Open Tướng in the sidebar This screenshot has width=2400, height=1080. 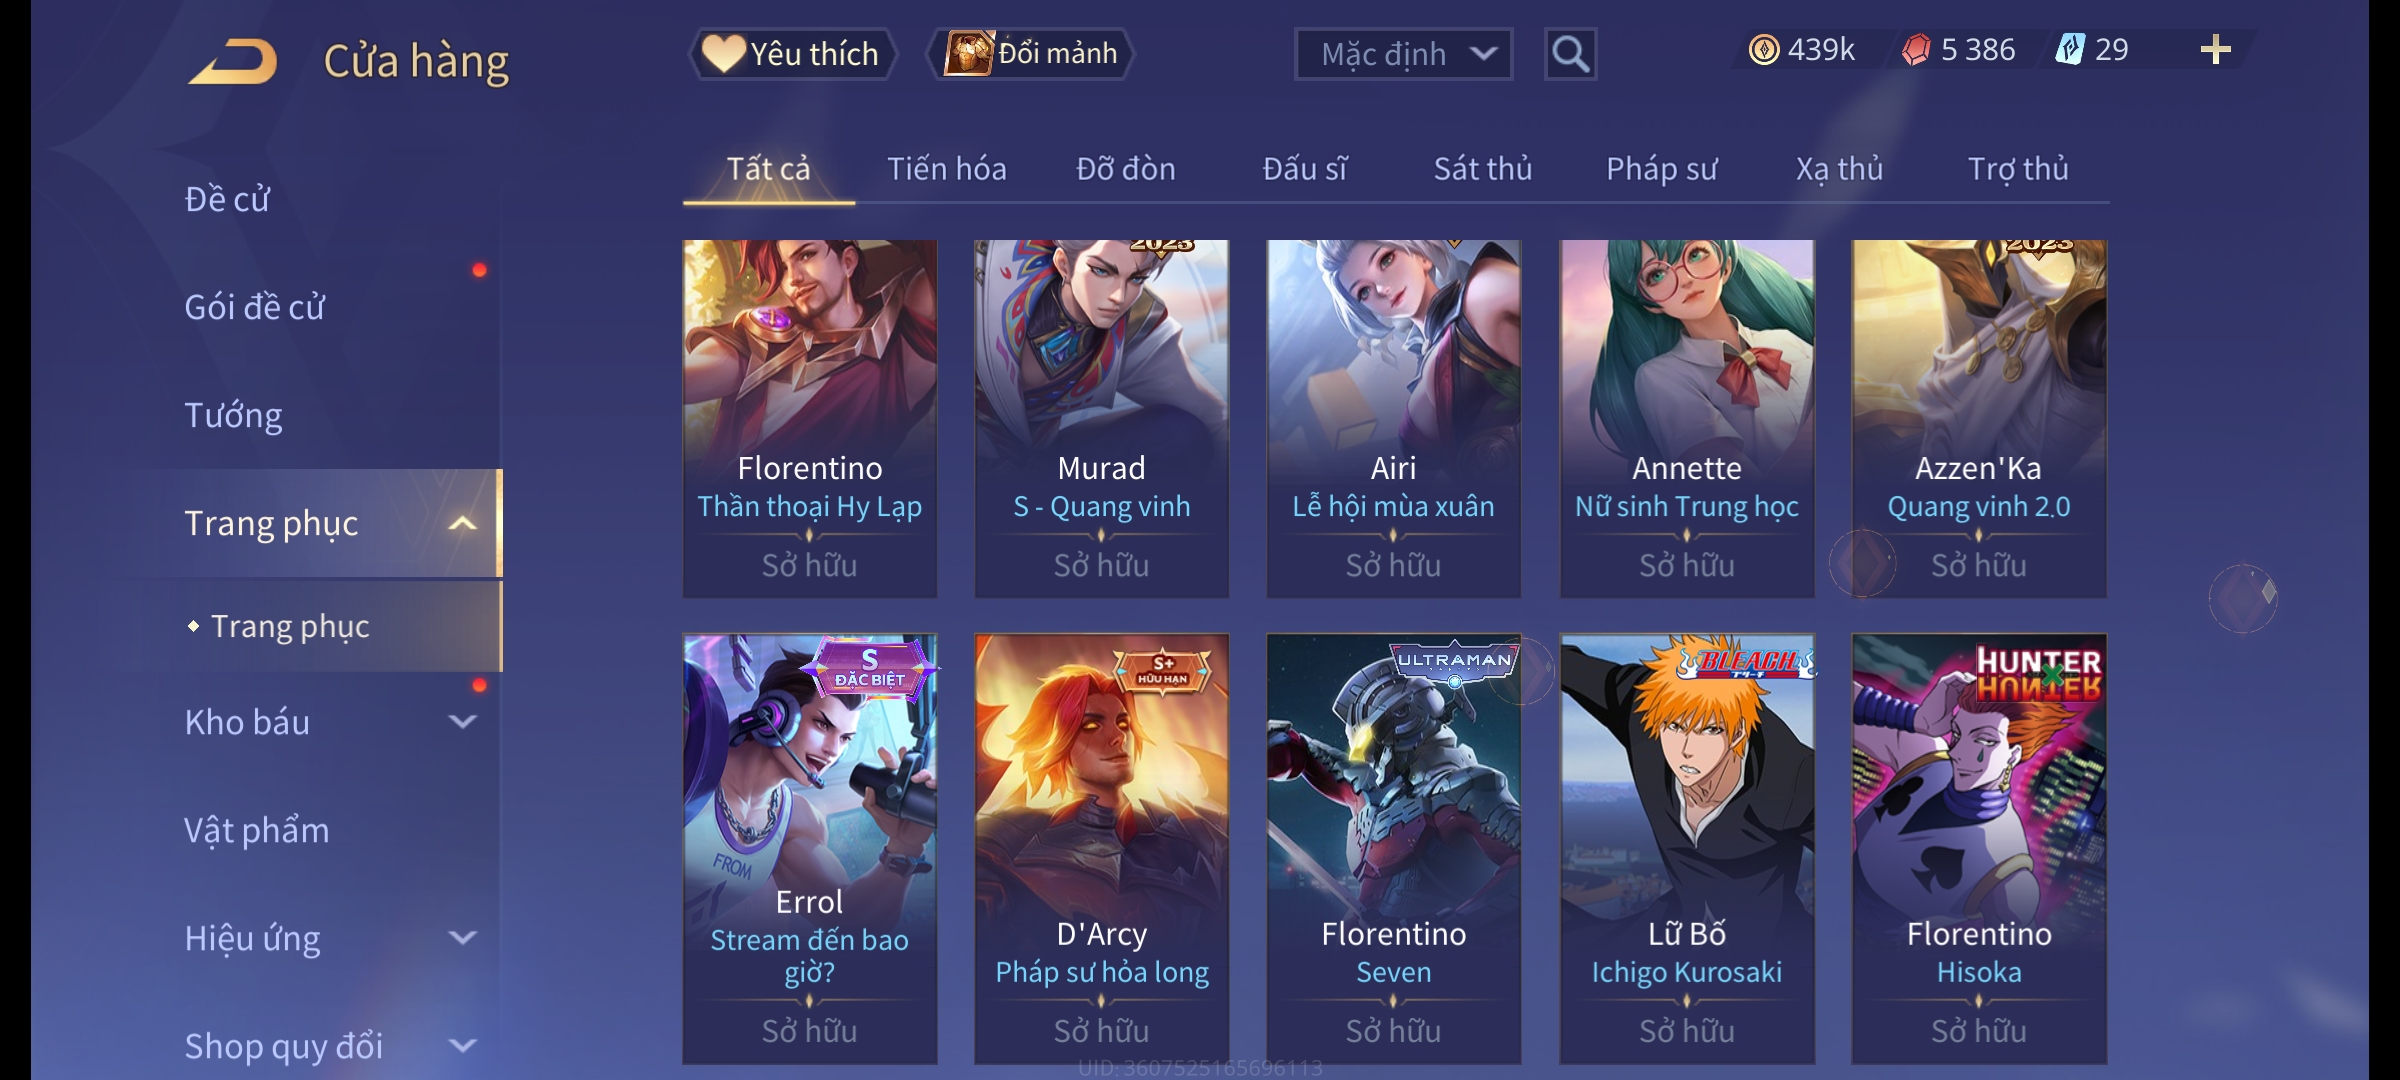(x=234, y=415)
